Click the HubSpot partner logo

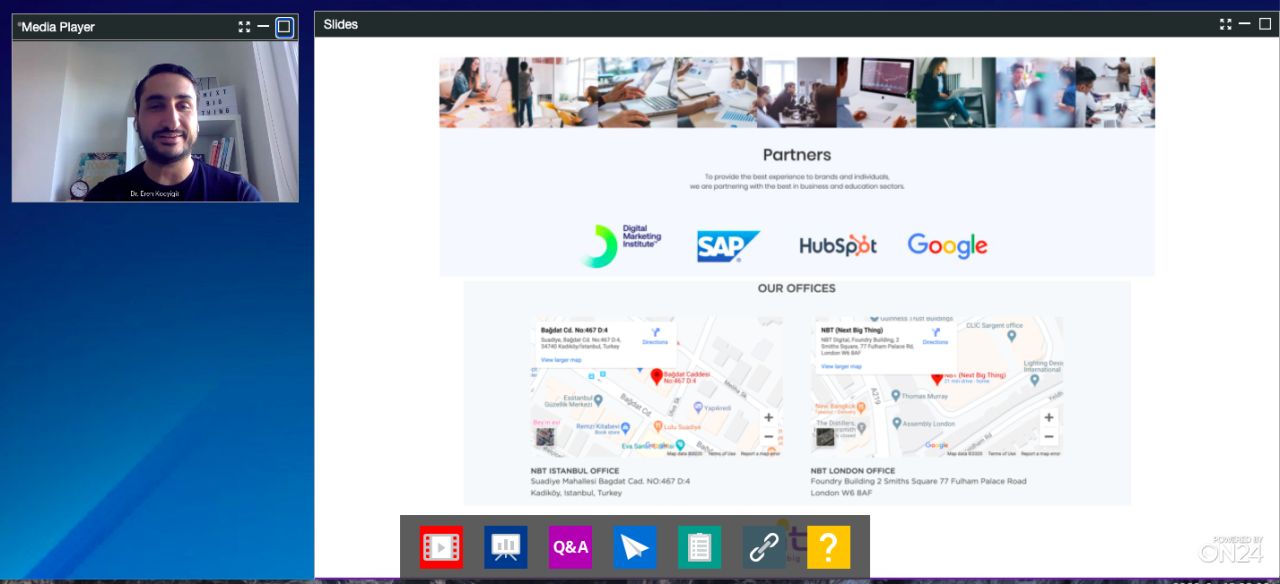tap(838, 246)
